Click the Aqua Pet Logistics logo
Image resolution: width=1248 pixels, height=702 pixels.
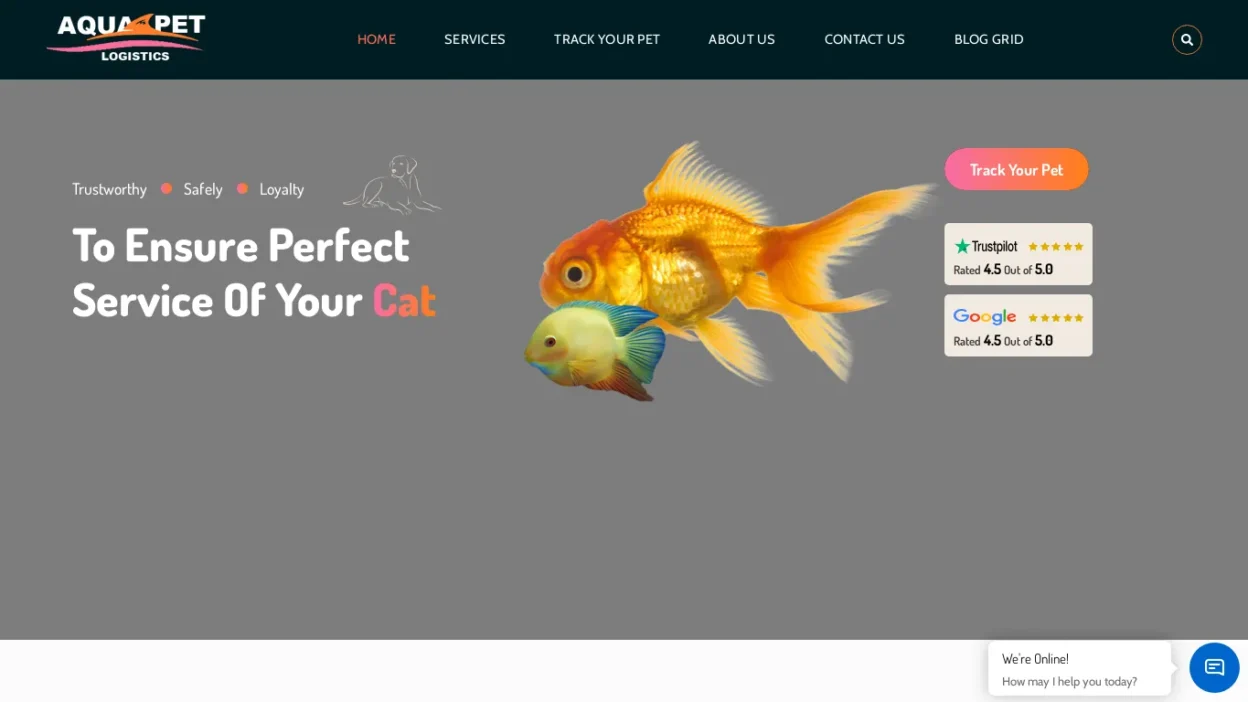tap(126, 38)
